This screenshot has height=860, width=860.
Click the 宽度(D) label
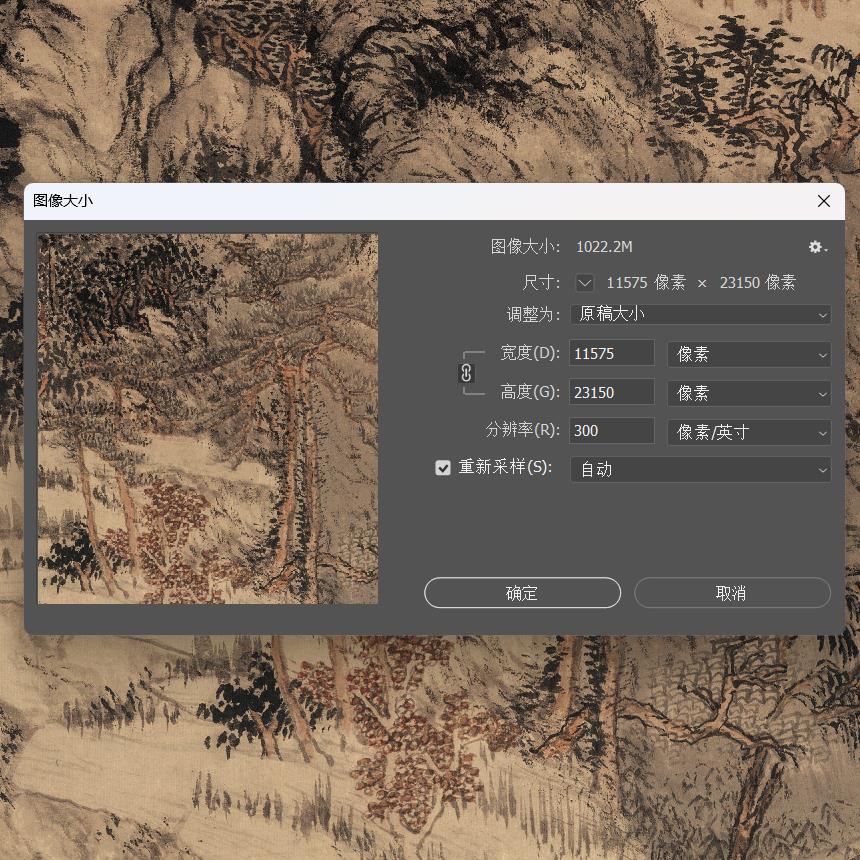click(x=530, y=353)
